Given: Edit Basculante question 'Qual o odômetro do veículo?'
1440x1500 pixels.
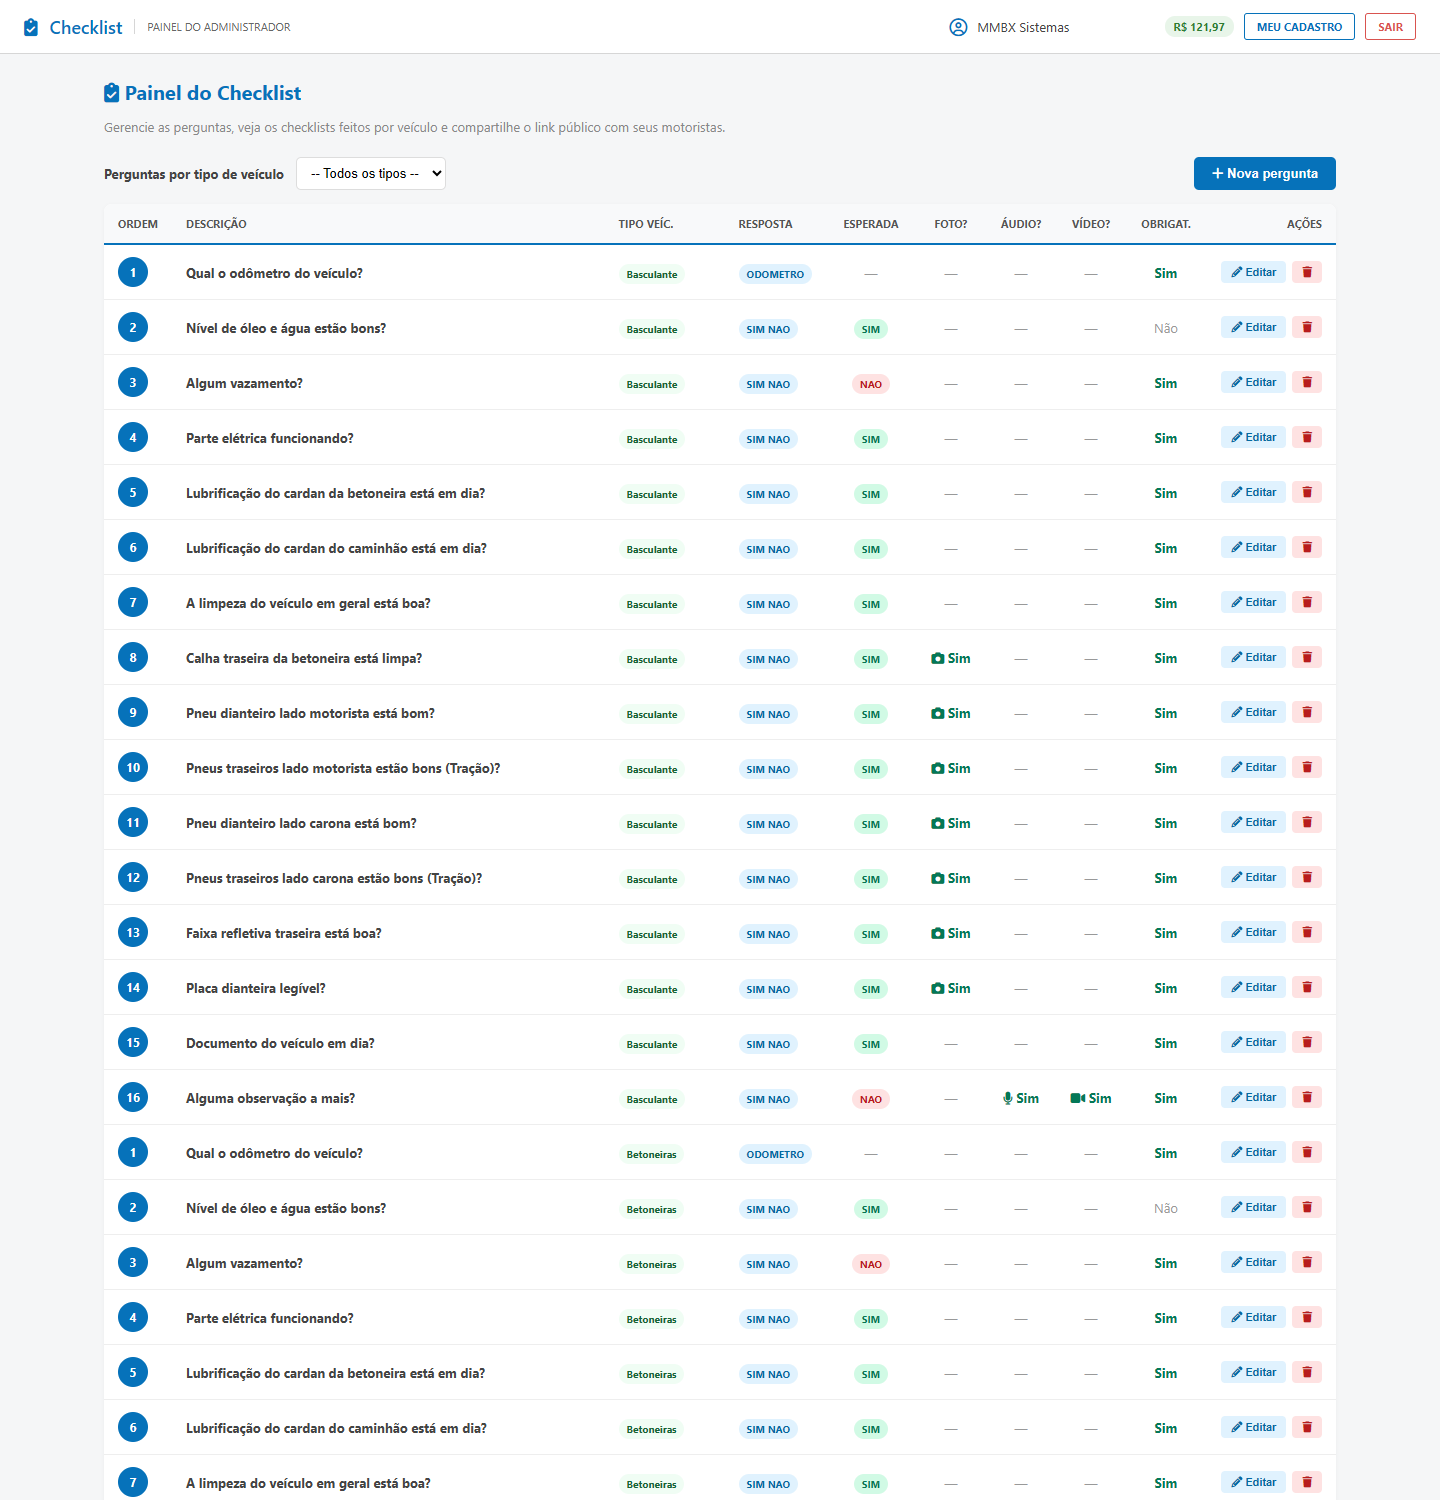Looking at the screenshot, I should point(1254,272).
